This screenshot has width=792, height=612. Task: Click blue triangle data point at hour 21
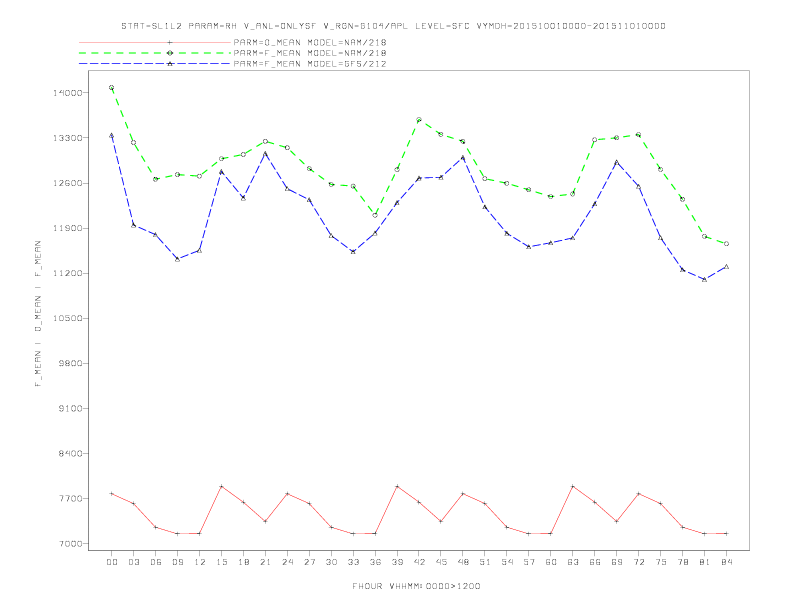click(x=266, y=153)
